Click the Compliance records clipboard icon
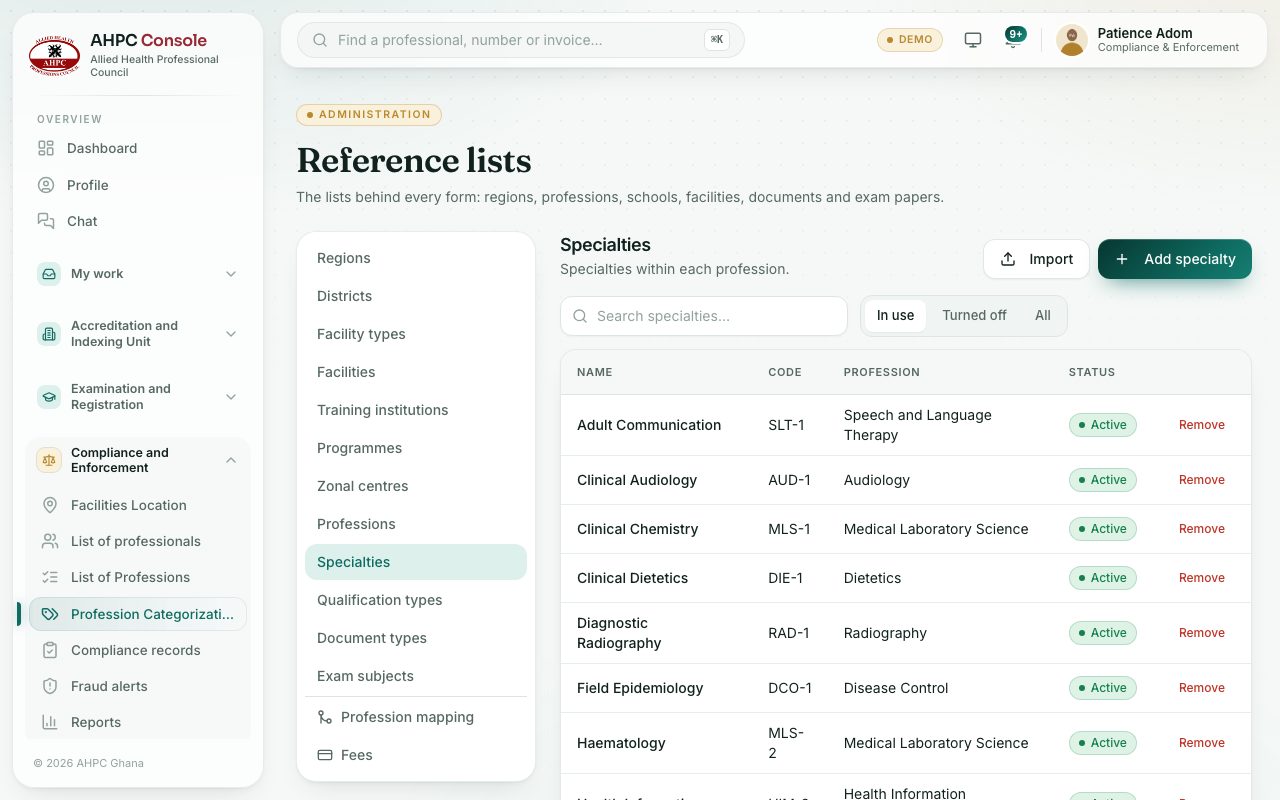Image resolution: width=1280 pixels, height=800 pixels. coord(50,650)
